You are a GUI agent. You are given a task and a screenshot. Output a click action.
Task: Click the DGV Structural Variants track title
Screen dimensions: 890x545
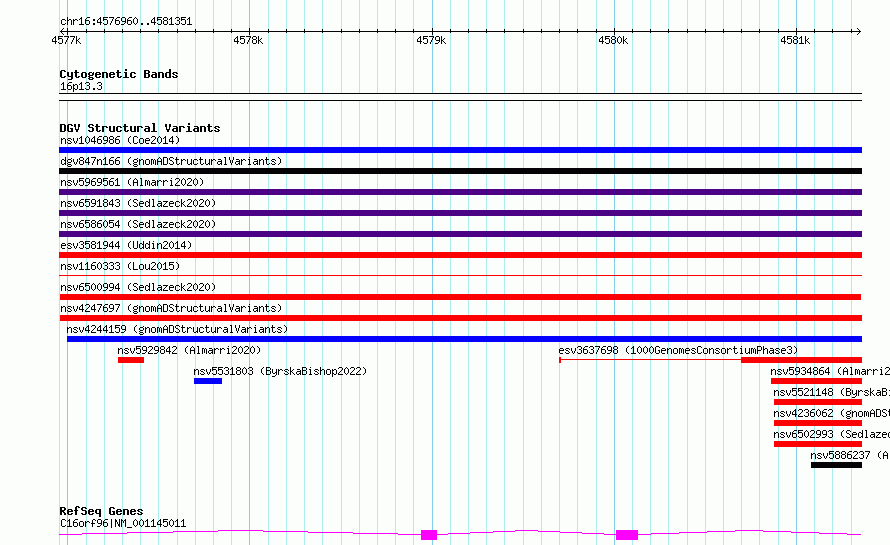coord(140,128)
